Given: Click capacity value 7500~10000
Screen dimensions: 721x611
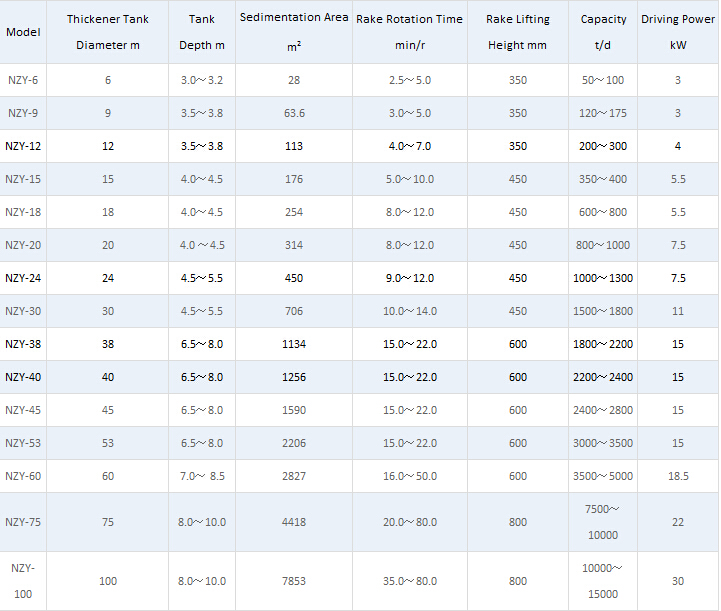Looking at the screenshot, I should click(603, 522).
